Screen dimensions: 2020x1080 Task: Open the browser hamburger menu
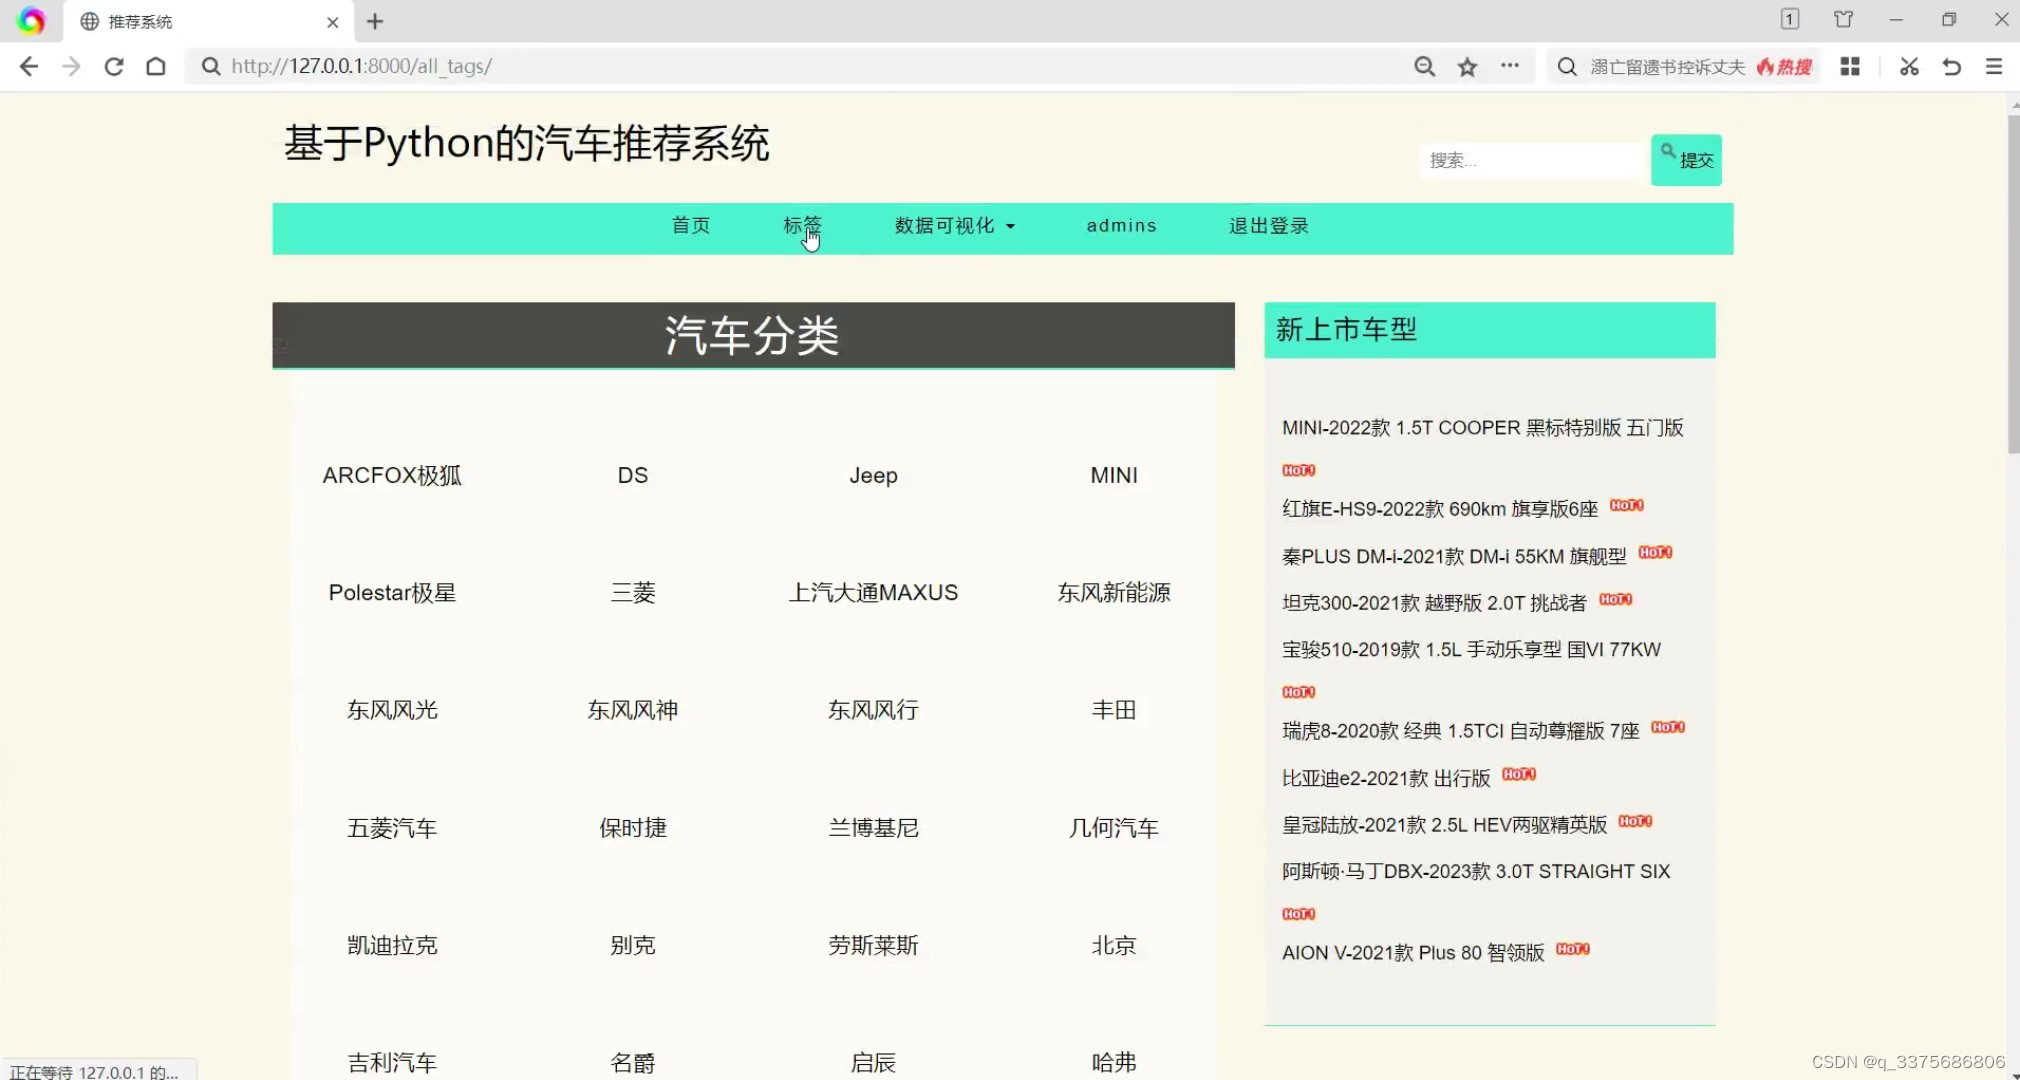[x=1996, y=66]
